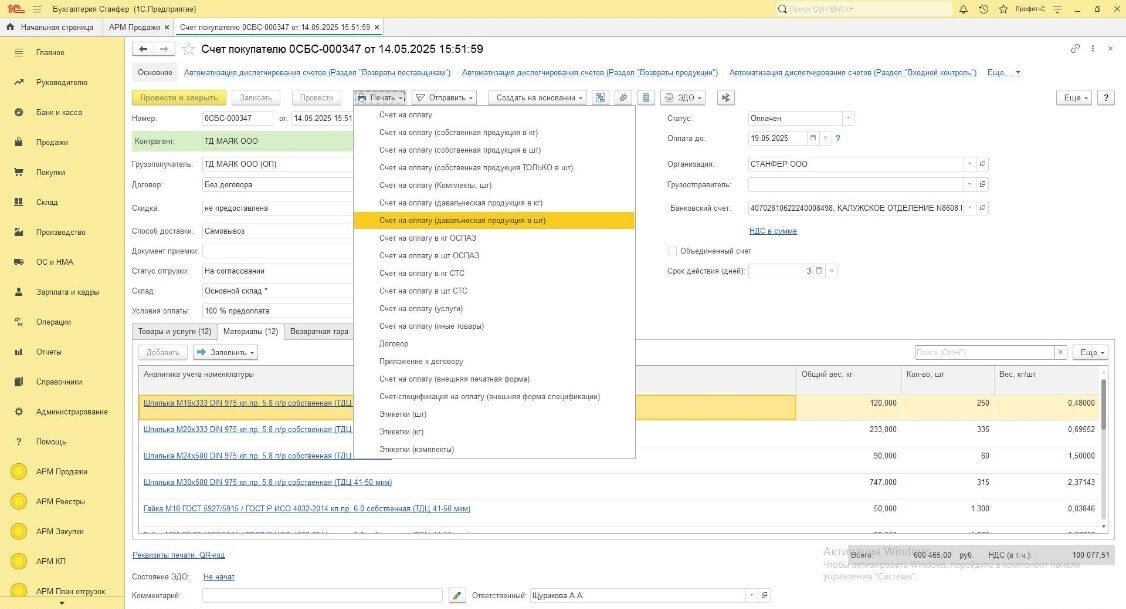The height and width of the screenshot is (609, 1126).
Task: Click the pencil icon beside comment field
Action: pos(457,596)
